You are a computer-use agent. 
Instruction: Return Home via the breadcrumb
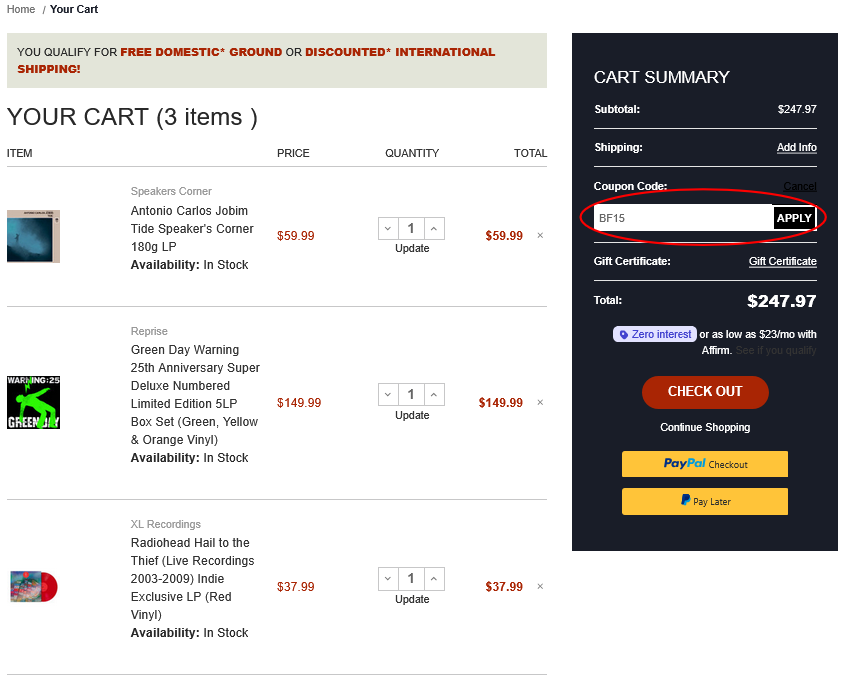19,9
